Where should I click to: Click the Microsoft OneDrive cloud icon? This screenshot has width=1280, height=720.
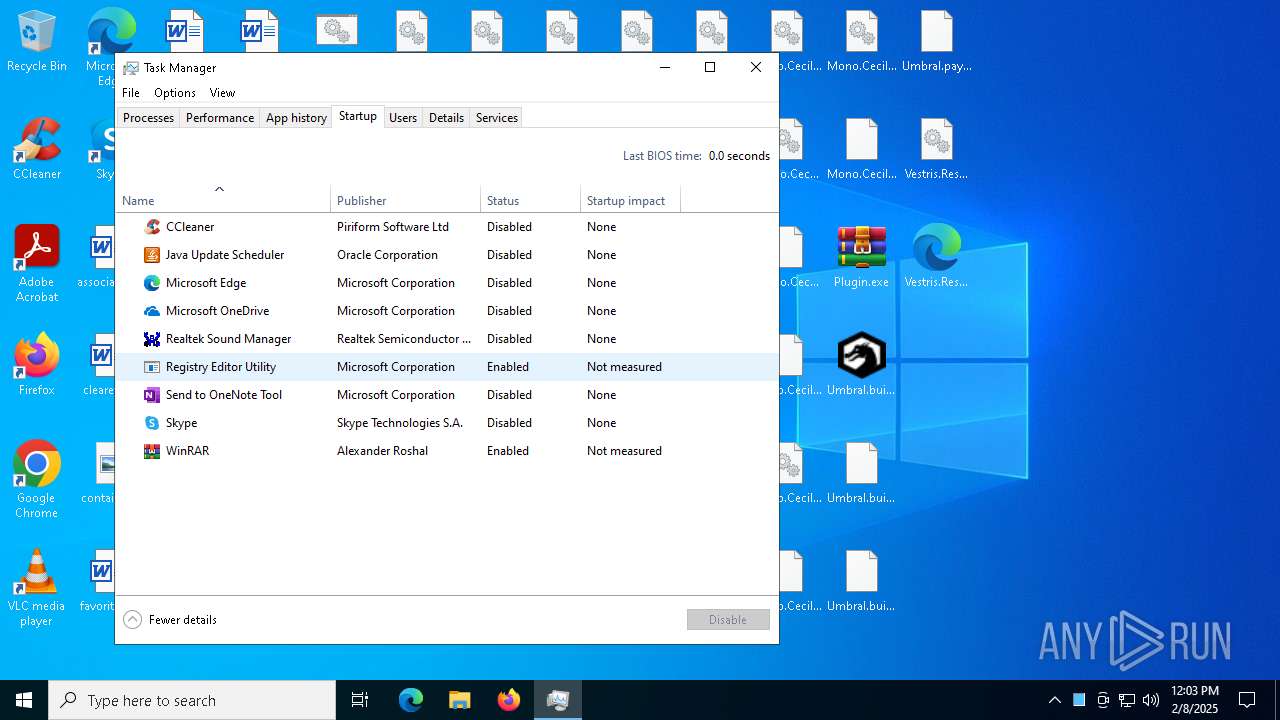(152, 311)
